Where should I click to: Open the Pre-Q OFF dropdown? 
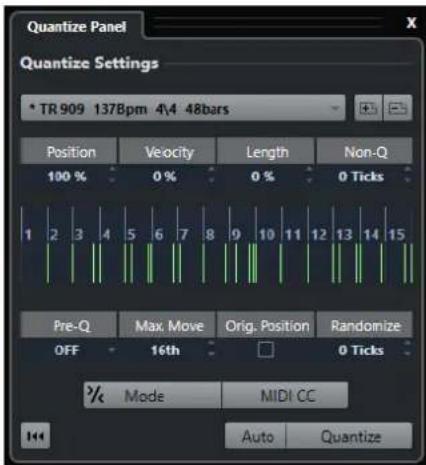(x=69, y=350)
